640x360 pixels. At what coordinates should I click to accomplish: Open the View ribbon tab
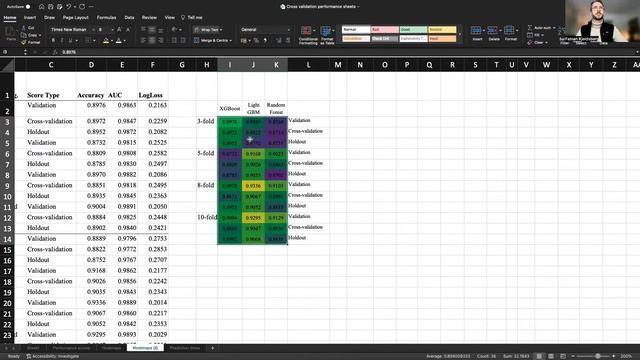tap(170, 18)
